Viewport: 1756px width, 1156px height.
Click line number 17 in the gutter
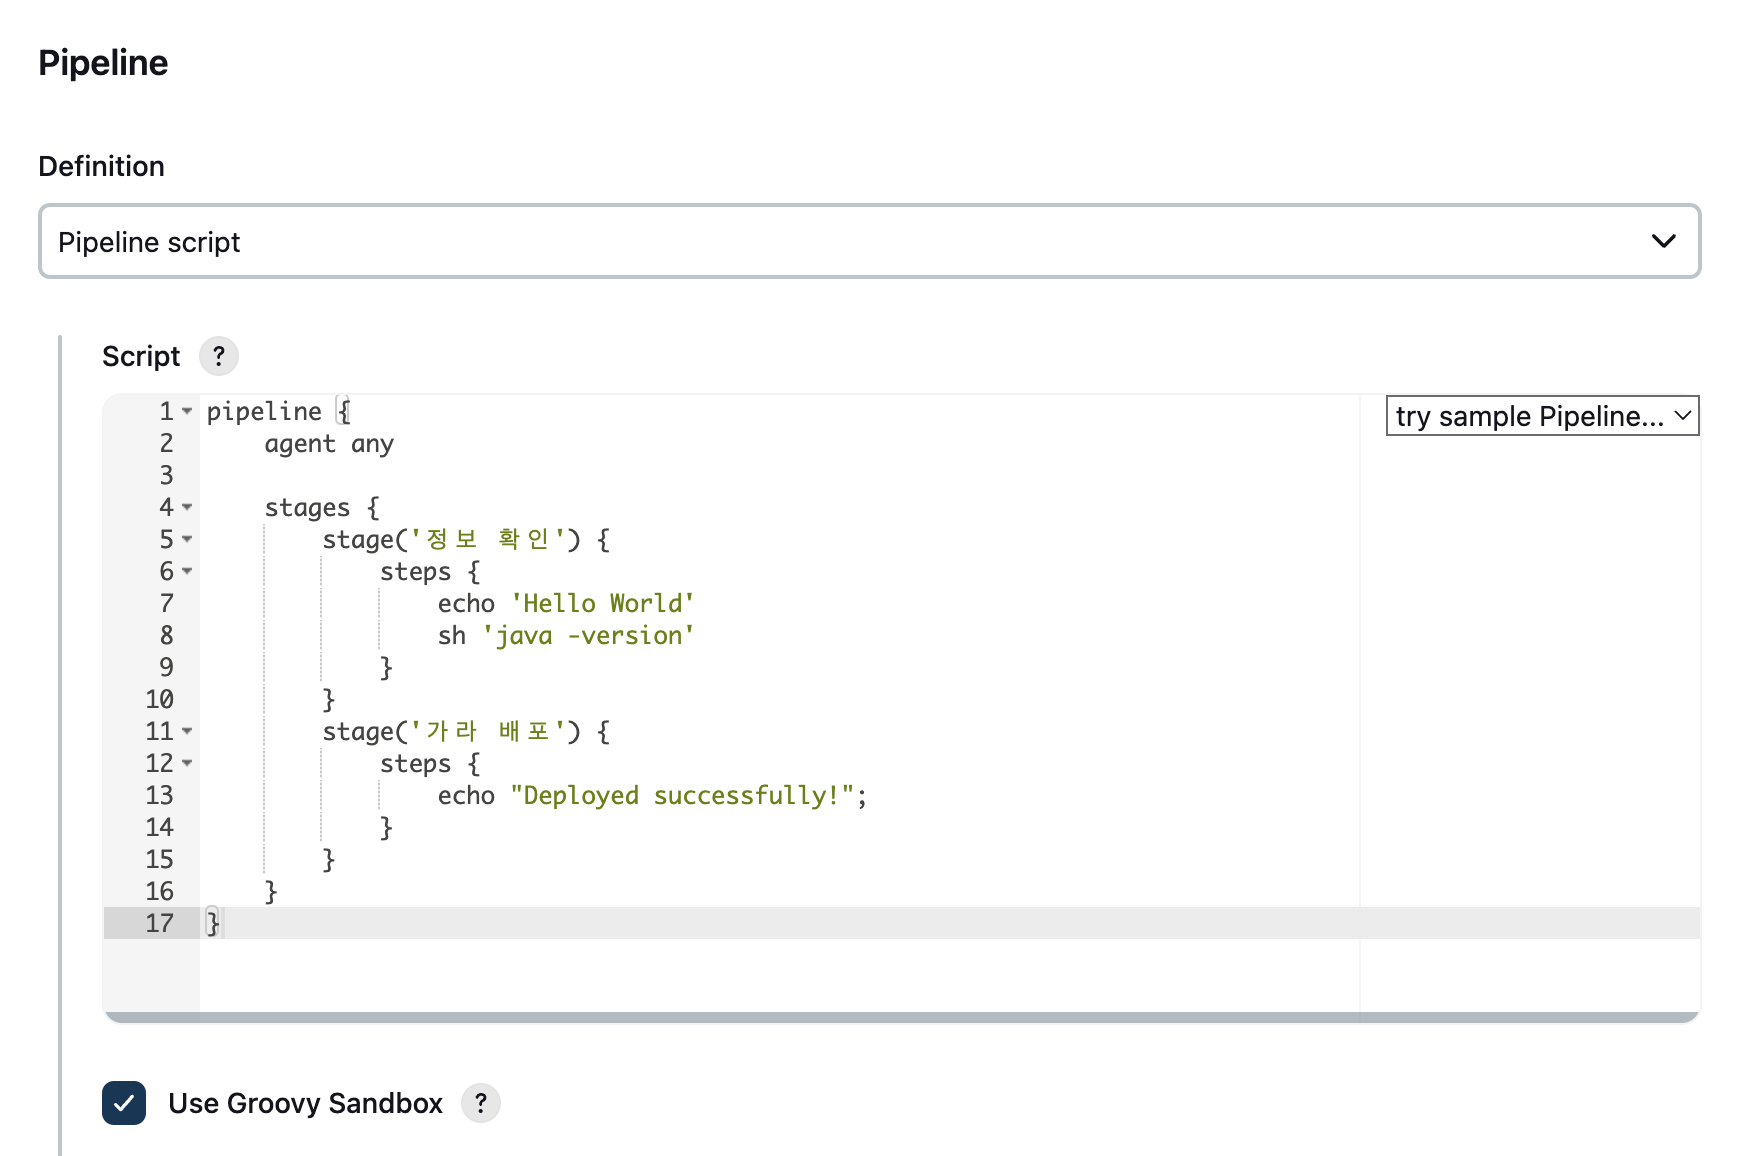[x=159, y=923]
